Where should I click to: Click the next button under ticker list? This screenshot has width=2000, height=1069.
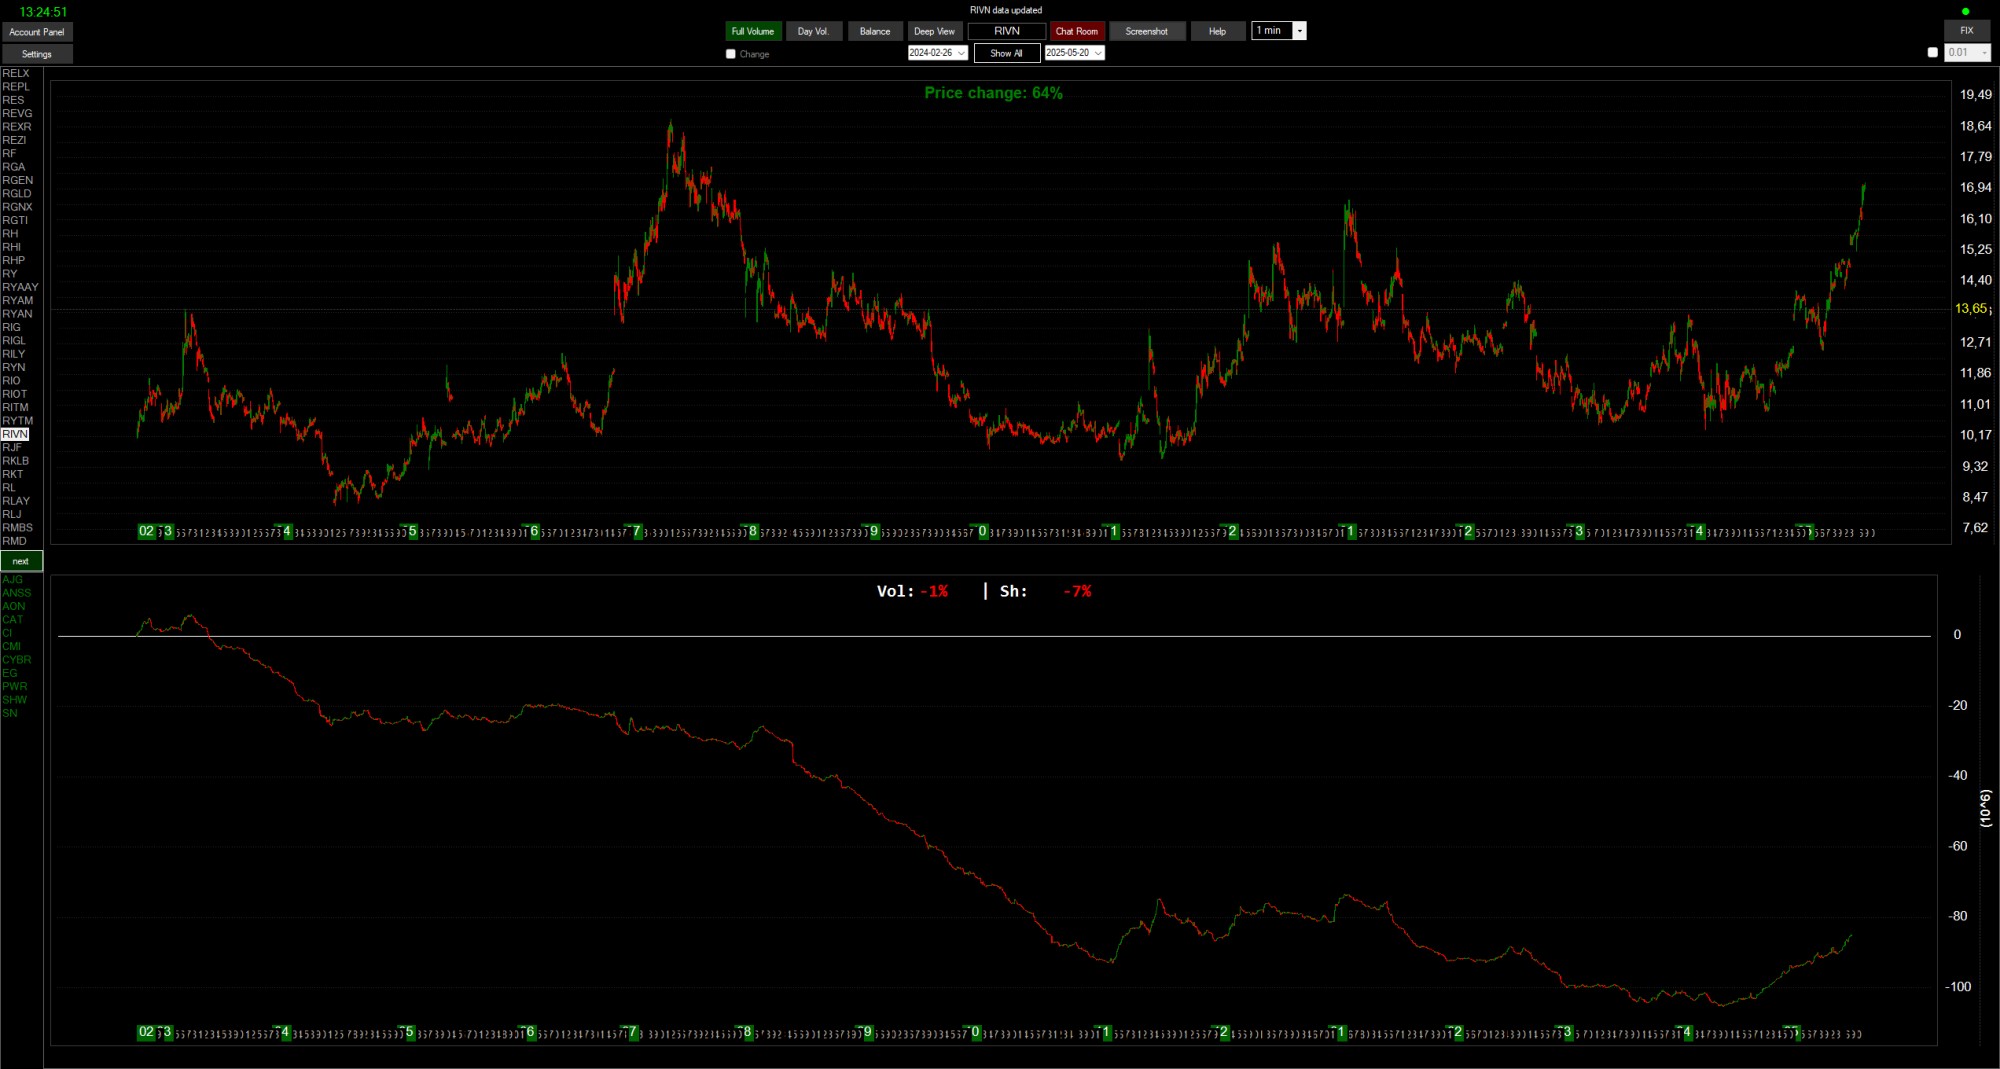click(21, 561)
